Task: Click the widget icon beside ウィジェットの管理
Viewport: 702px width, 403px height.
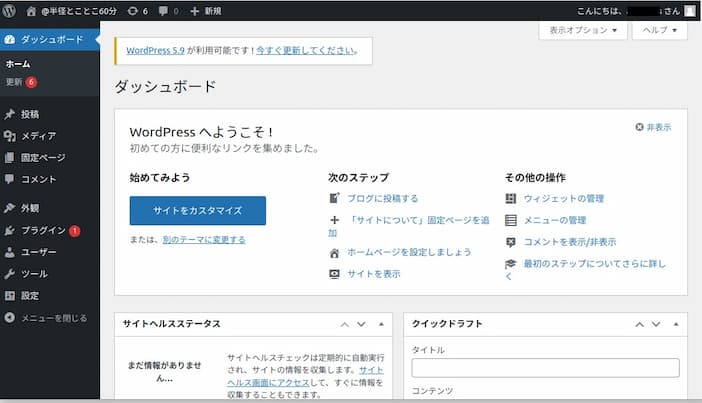Action: (x=511, y=198)
